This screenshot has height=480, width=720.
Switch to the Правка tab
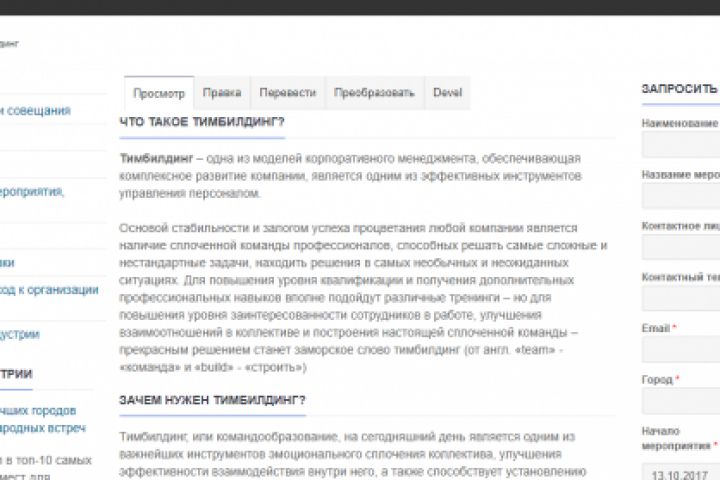point(222,93)
